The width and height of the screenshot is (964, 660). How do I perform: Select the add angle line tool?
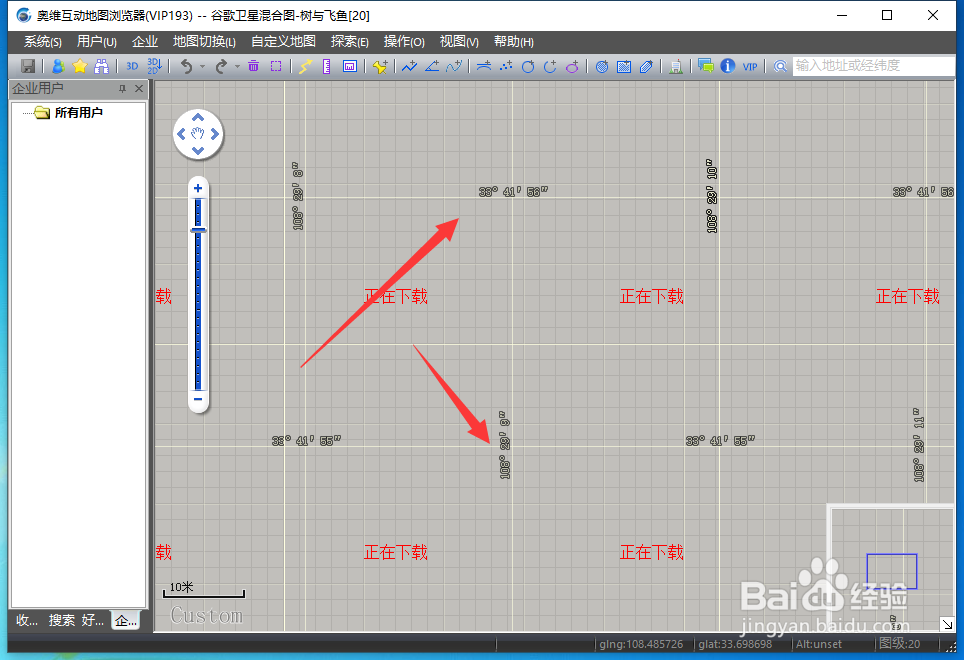point(432,66)
